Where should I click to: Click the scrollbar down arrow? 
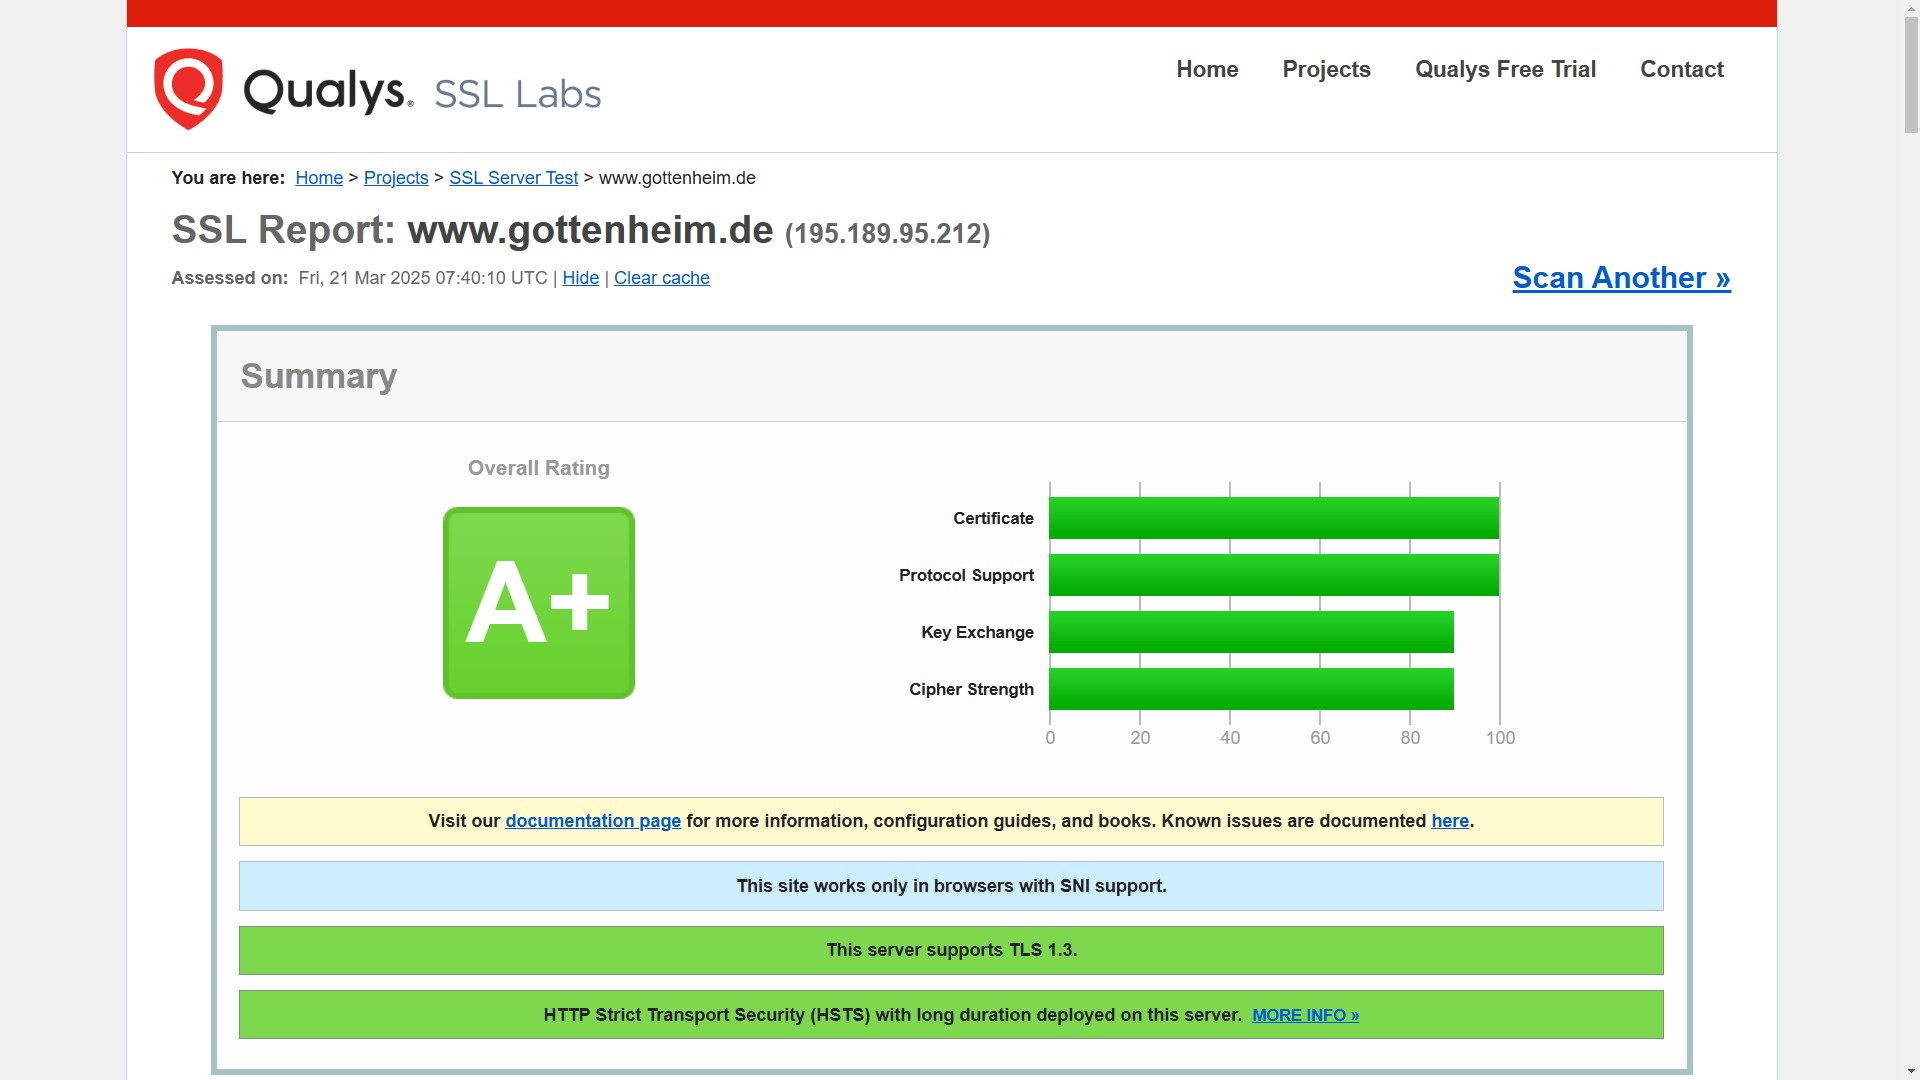click(1911, 1071)
